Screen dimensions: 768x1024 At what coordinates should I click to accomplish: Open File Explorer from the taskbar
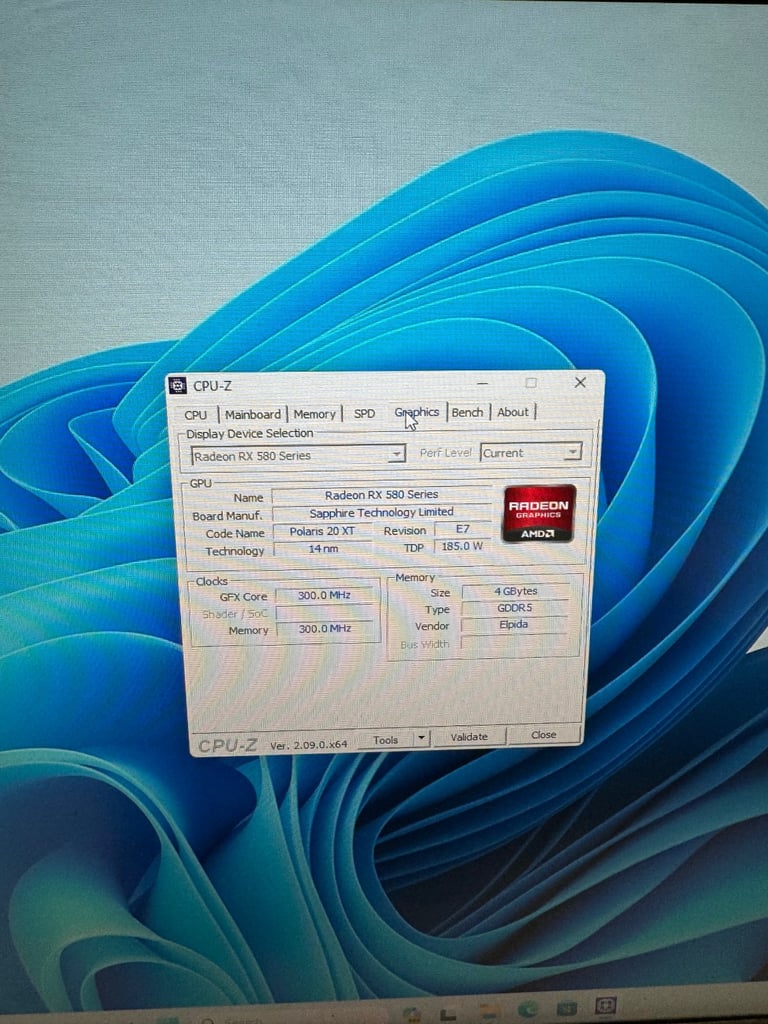489,1011
